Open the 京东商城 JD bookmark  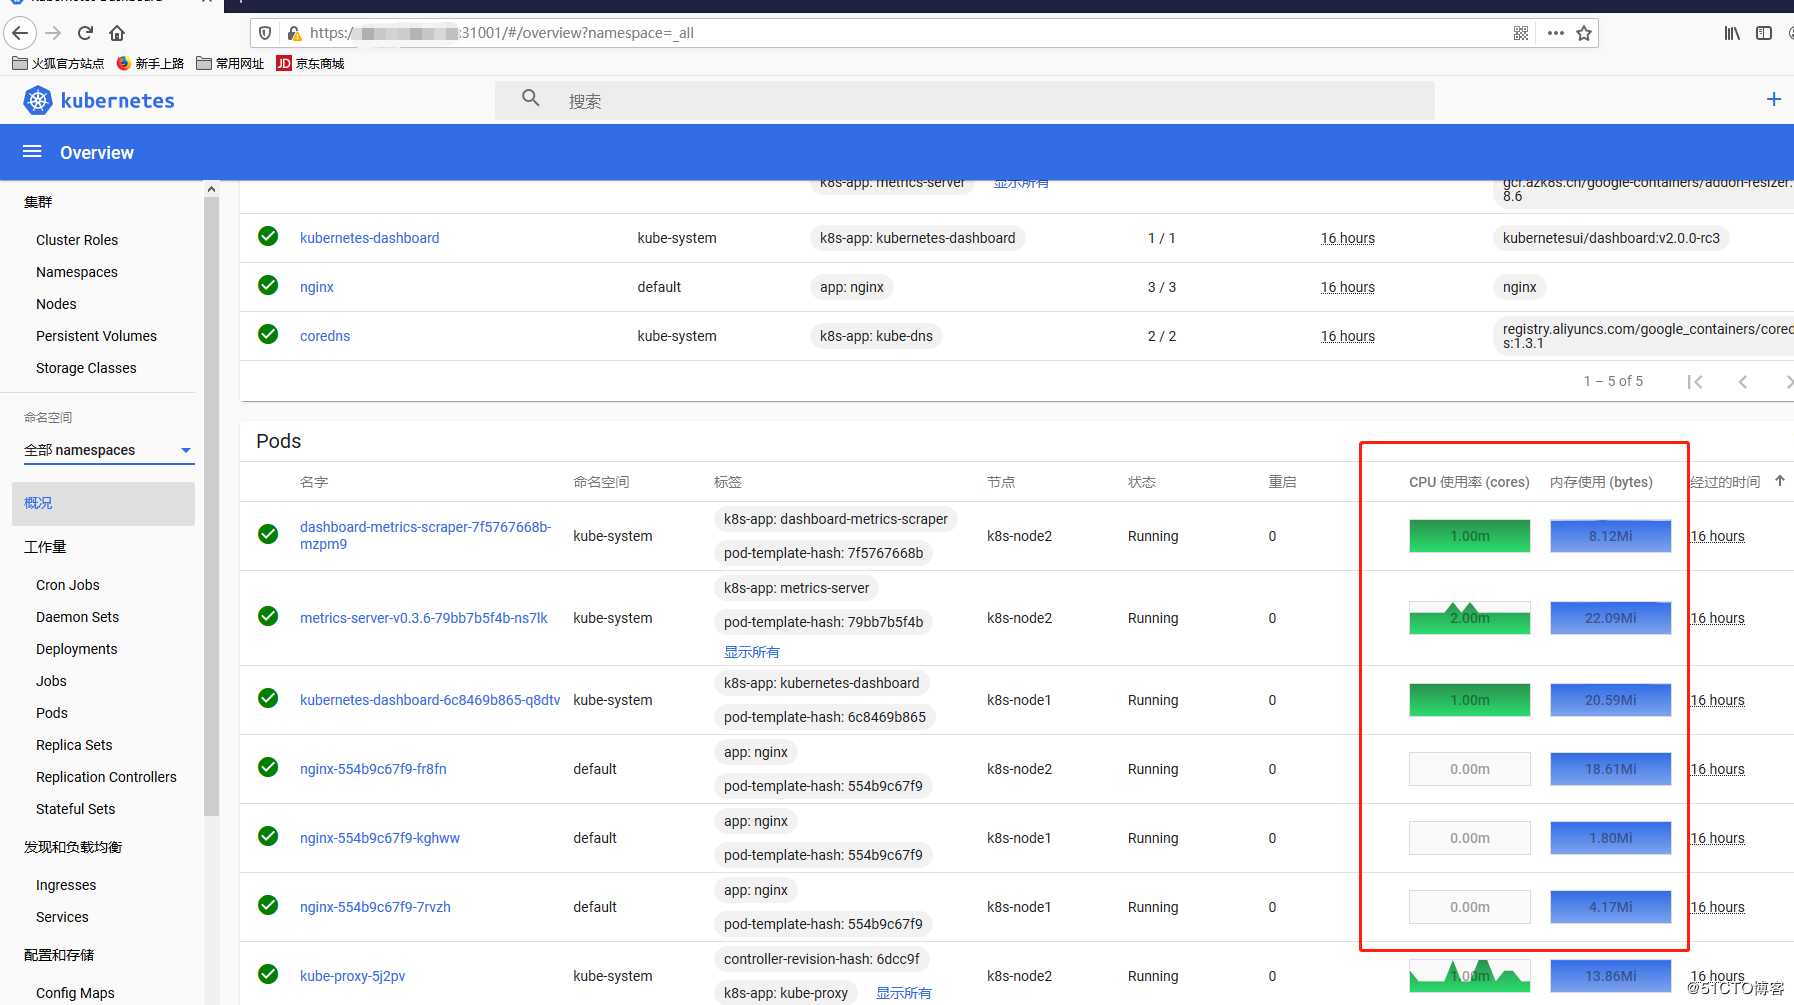pyautogui.click(x=310, y=63)
